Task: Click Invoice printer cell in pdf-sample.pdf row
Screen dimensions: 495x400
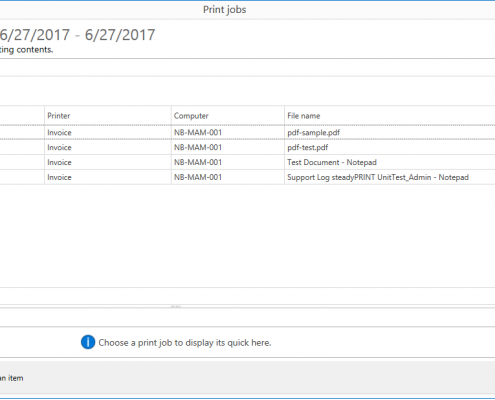Action: (108, 132)
